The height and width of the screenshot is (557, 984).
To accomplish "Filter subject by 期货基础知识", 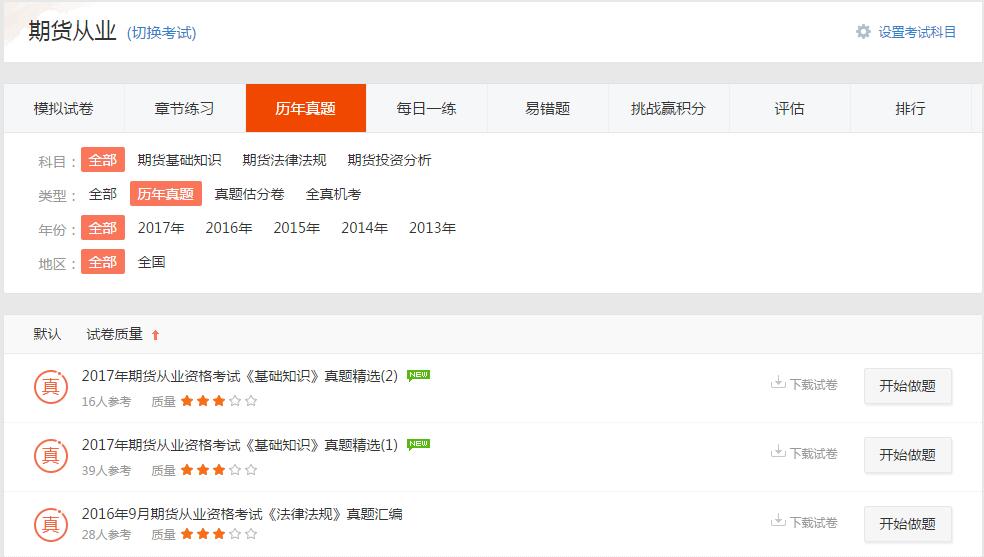I will (x=179, y=160).
